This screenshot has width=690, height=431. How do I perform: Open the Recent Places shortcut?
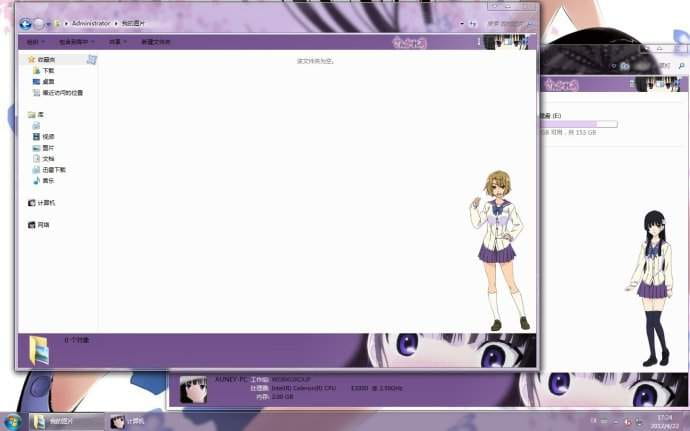(60, 93)
